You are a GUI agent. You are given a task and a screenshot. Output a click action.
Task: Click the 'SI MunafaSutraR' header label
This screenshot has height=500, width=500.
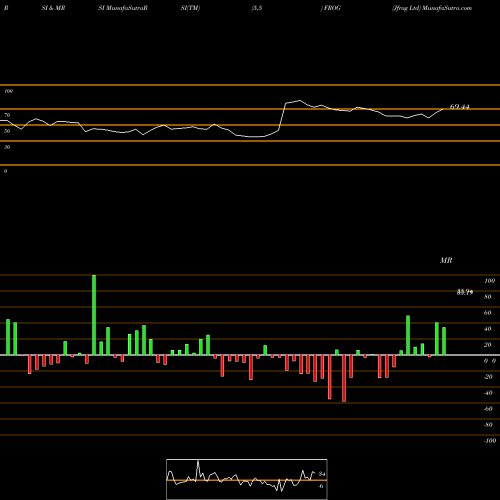pyautogui.click(x=123, y=8)
